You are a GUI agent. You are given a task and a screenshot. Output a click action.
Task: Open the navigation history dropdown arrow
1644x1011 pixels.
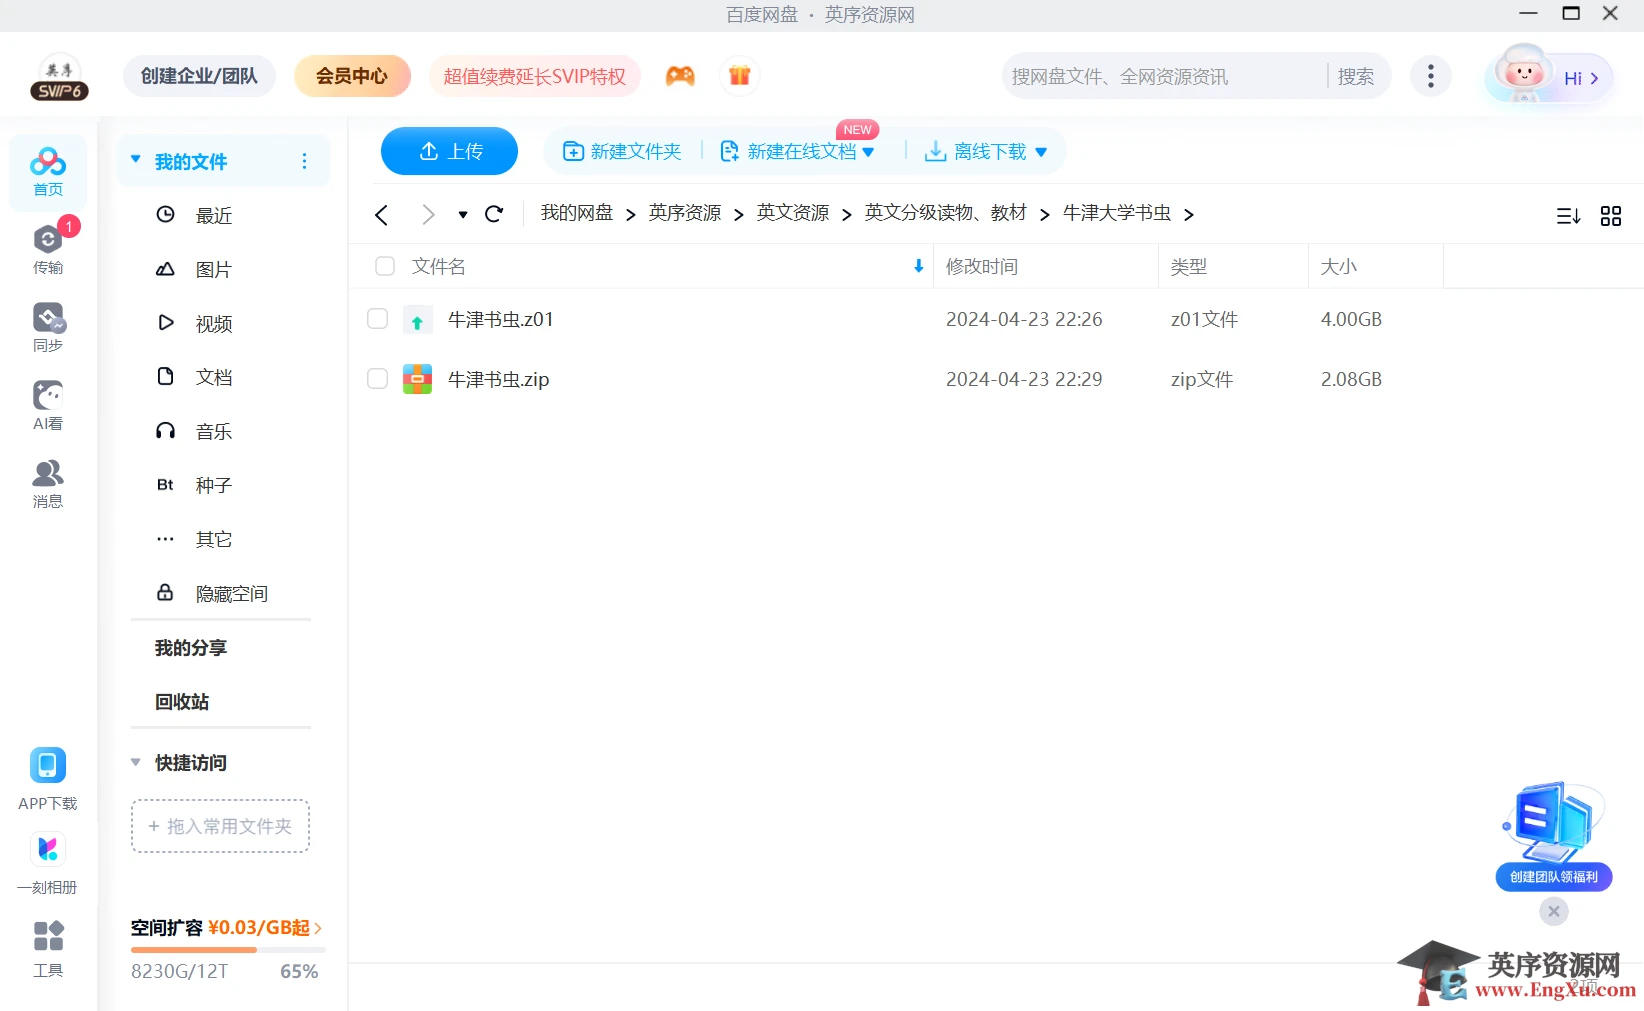click(463, 215)
